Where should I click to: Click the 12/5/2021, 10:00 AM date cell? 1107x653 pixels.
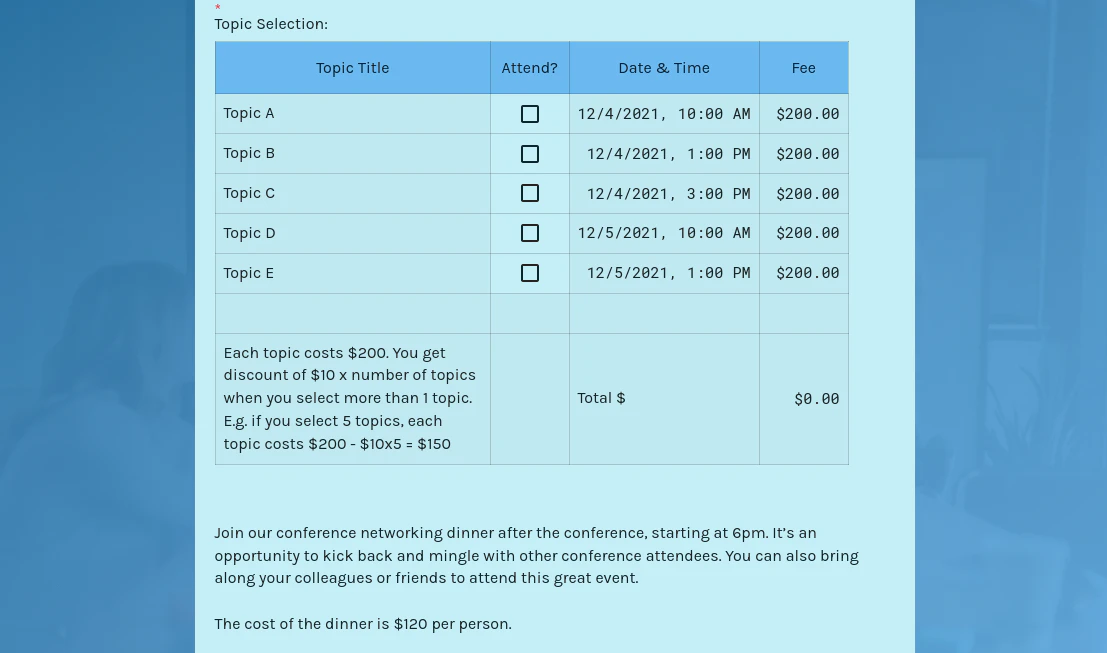(663, 233)
